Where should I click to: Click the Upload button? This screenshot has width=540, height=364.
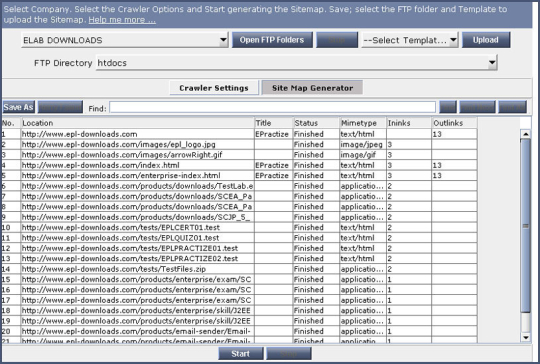486,40
